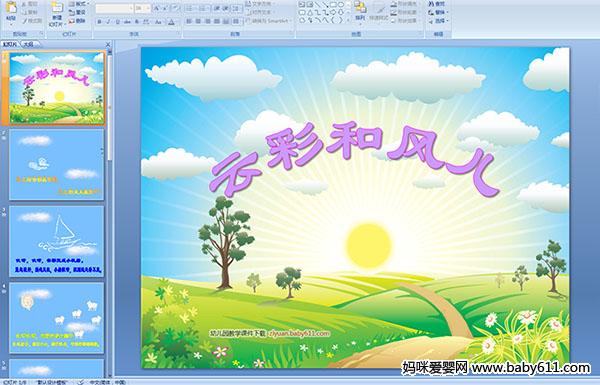Select slide 2 thumbnail with clouds
Image resolution: width=600 pixels, height=385 pixels.
pos(57,165)
